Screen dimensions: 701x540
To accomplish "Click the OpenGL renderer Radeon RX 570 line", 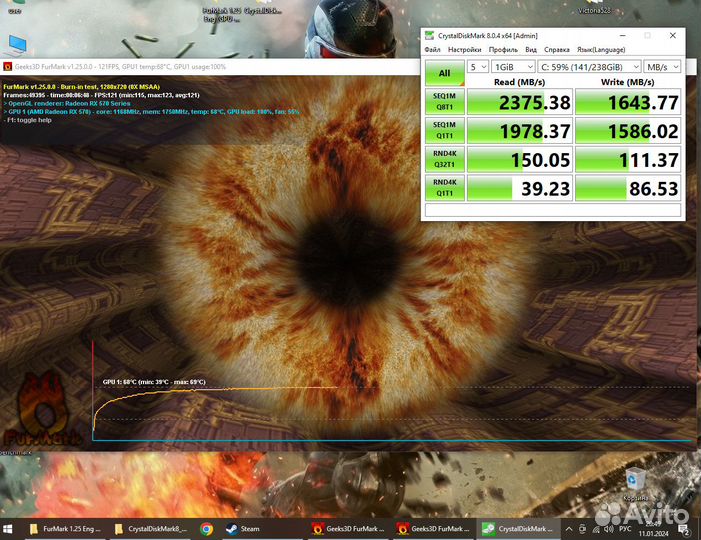I will pos(68,103).
